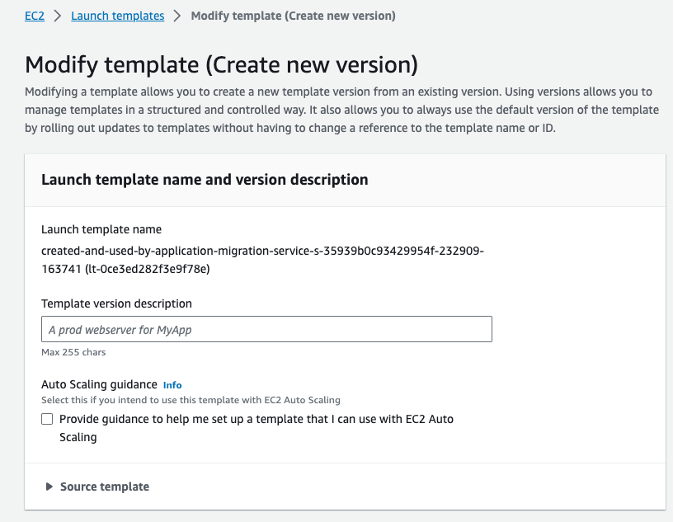Image resolution: width=675 pixels, height=522 pixels.
Task: Click the Modify template page heading
Action: tap(220, 65)
